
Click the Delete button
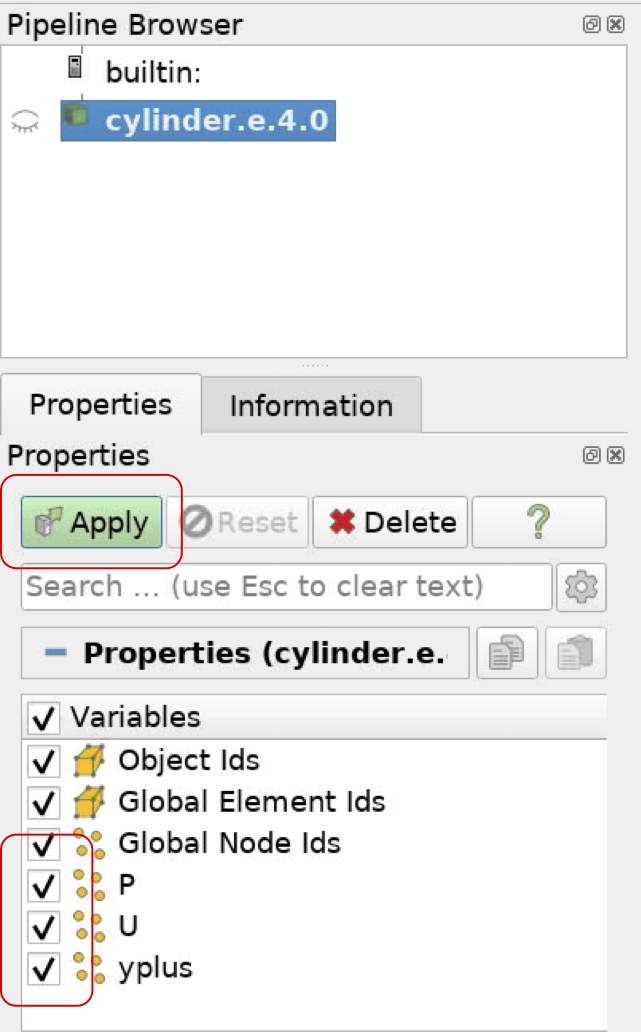tap(390, 522)
